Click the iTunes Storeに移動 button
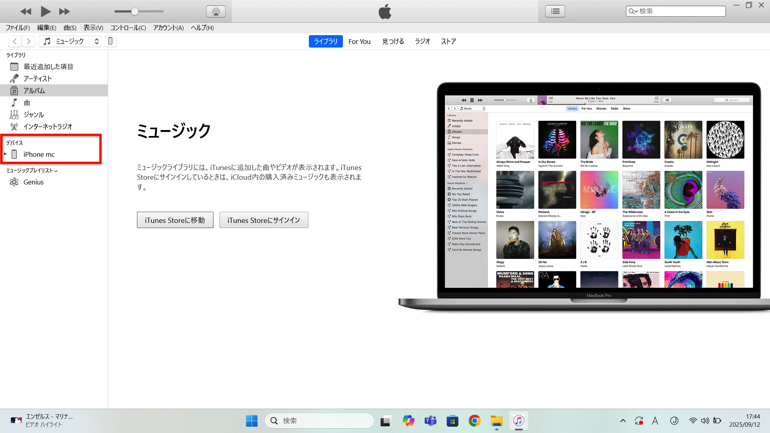Viewport: 770px width, 433px height. click(x=175, y=220)
